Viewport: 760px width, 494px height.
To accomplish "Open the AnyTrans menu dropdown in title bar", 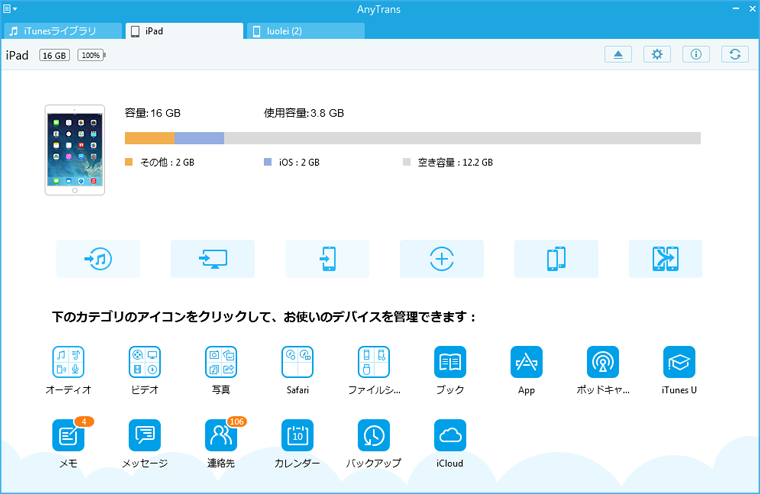I will point(10,9).
